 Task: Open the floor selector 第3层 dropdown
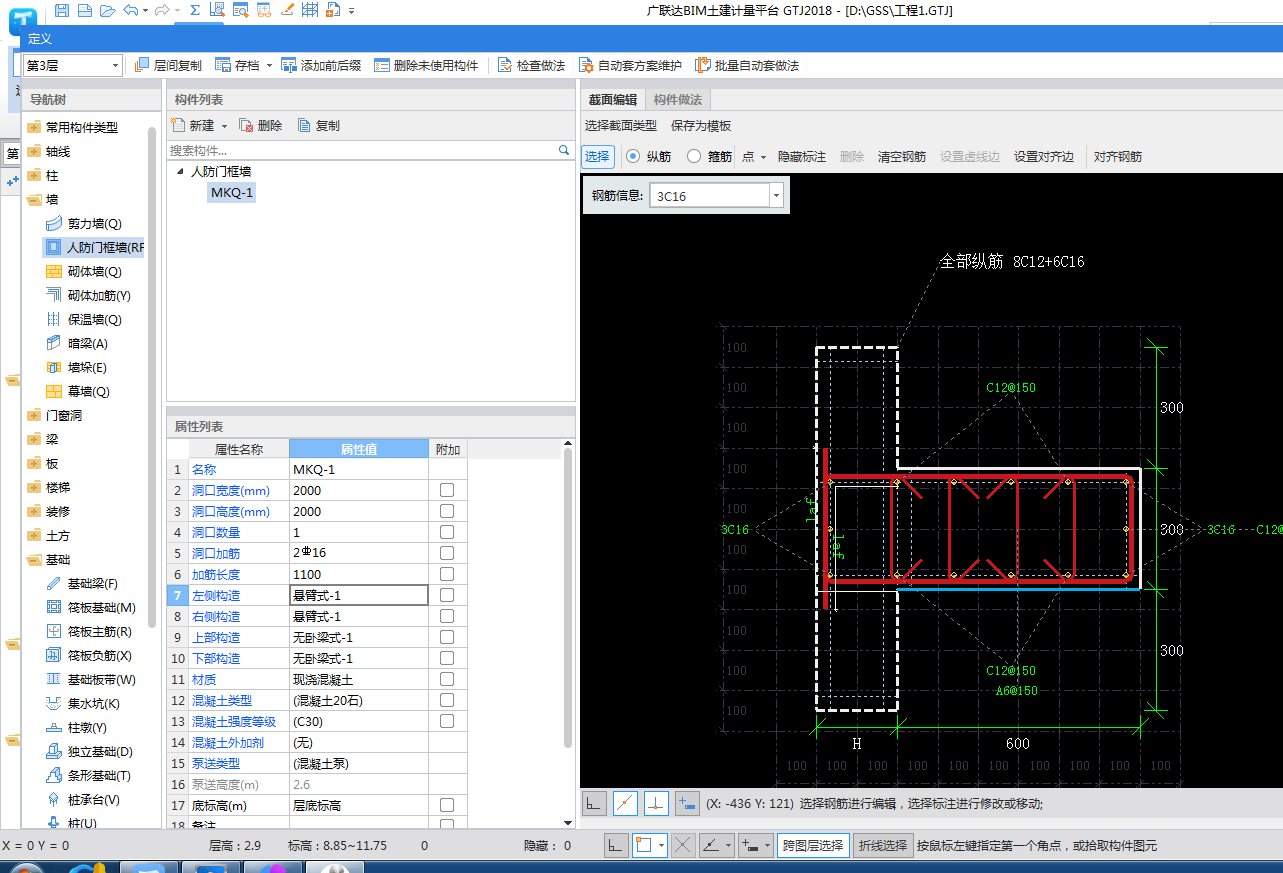coord(116,65)
